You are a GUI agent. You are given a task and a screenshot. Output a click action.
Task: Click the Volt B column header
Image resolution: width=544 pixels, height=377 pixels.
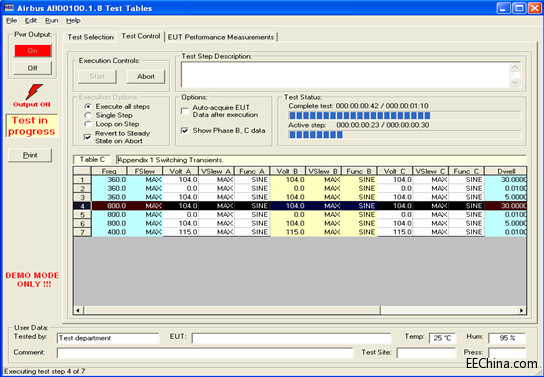tap(288, 171)
